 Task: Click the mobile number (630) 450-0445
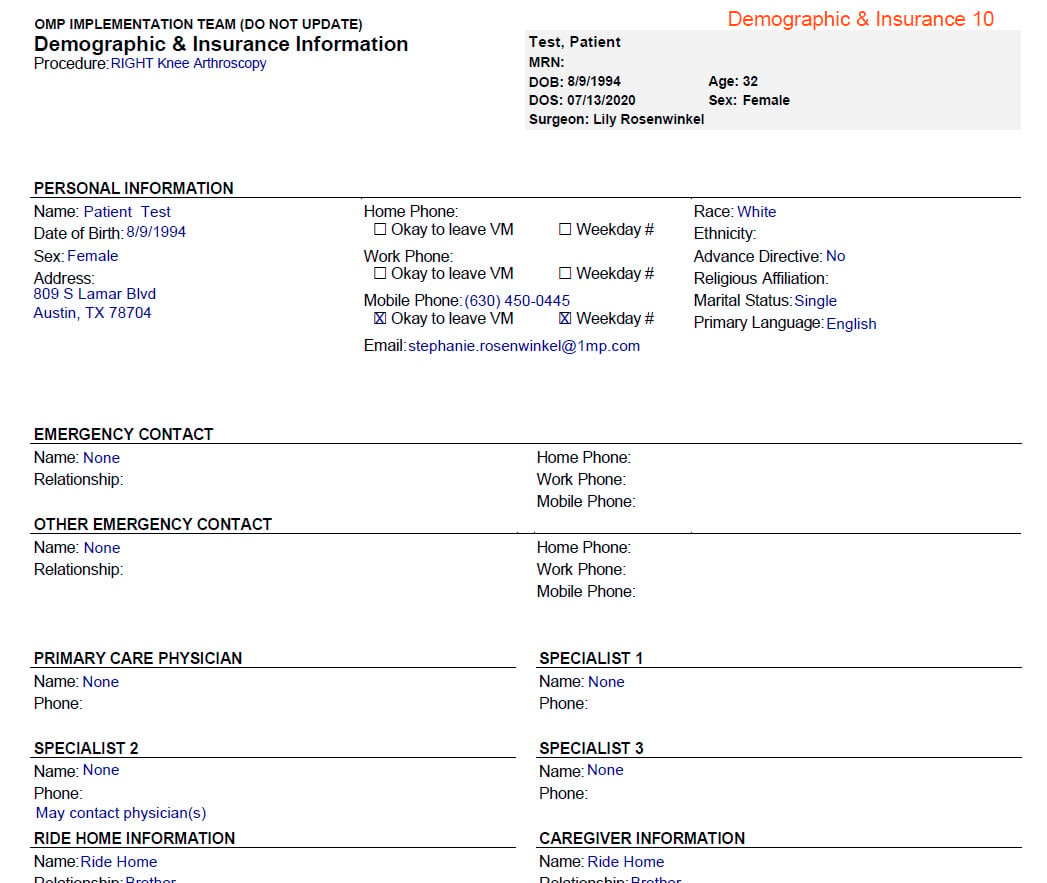[x=517, y=301]
